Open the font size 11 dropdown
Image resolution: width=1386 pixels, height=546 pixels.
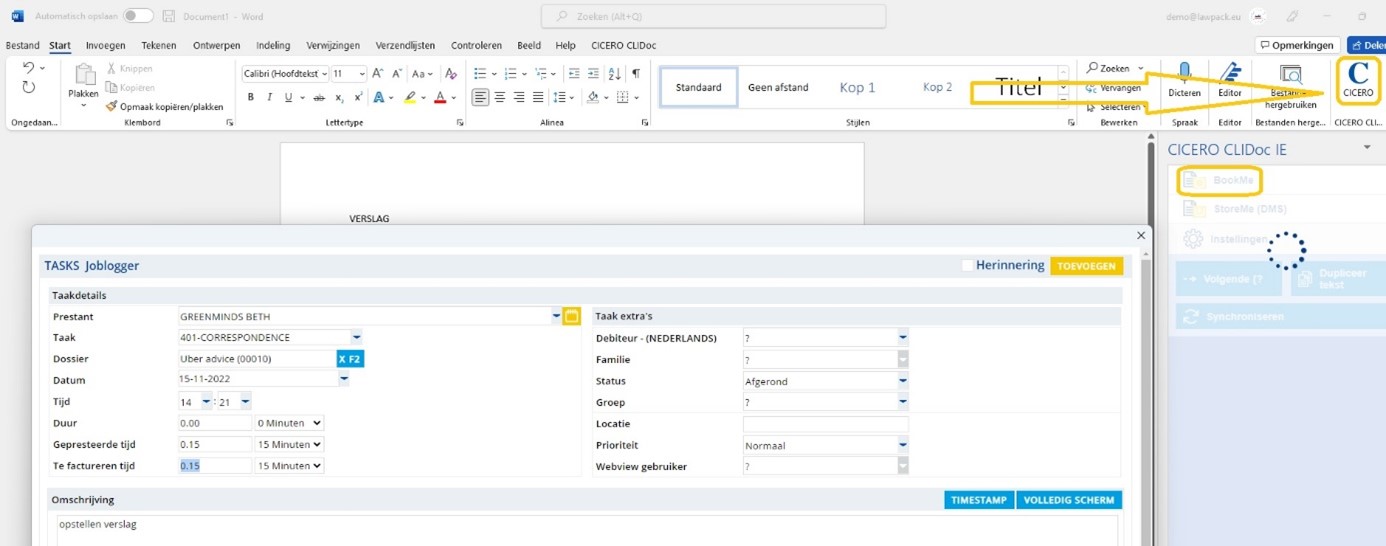(362, 74)
